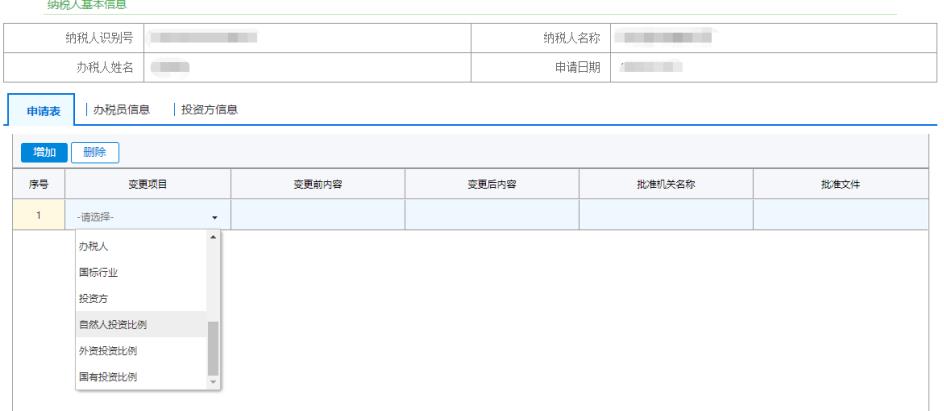Choose 国标行业 option in the list
This screenshot has height=411, width=944.
coord(99,272)
